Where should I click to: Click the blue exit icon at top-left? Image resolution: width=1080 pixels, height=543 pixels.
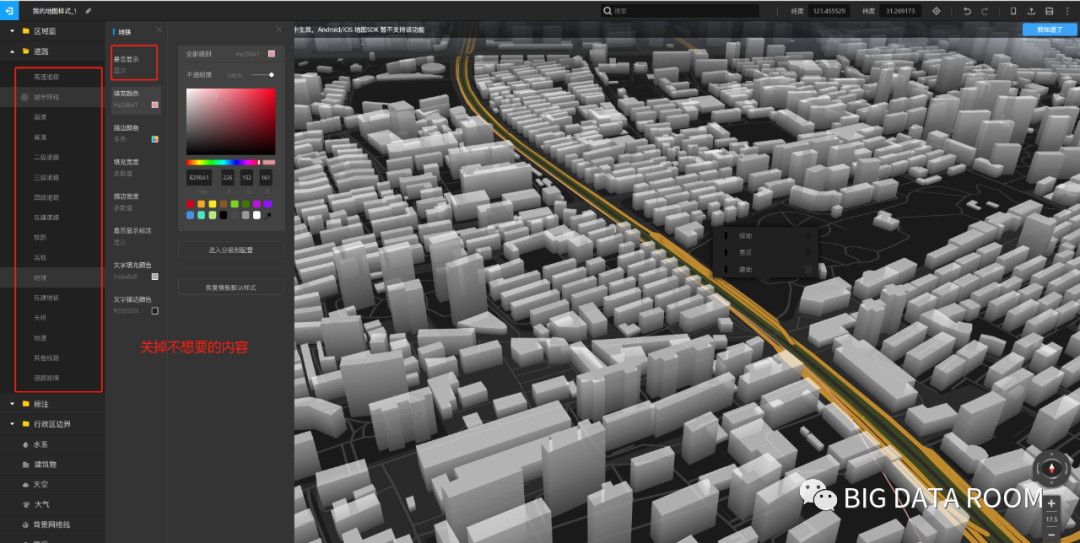(x=8, y=12)
